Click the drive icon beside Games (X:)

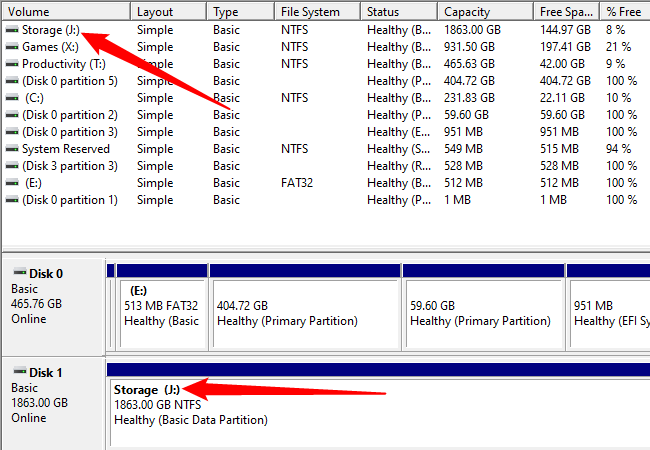12,47
